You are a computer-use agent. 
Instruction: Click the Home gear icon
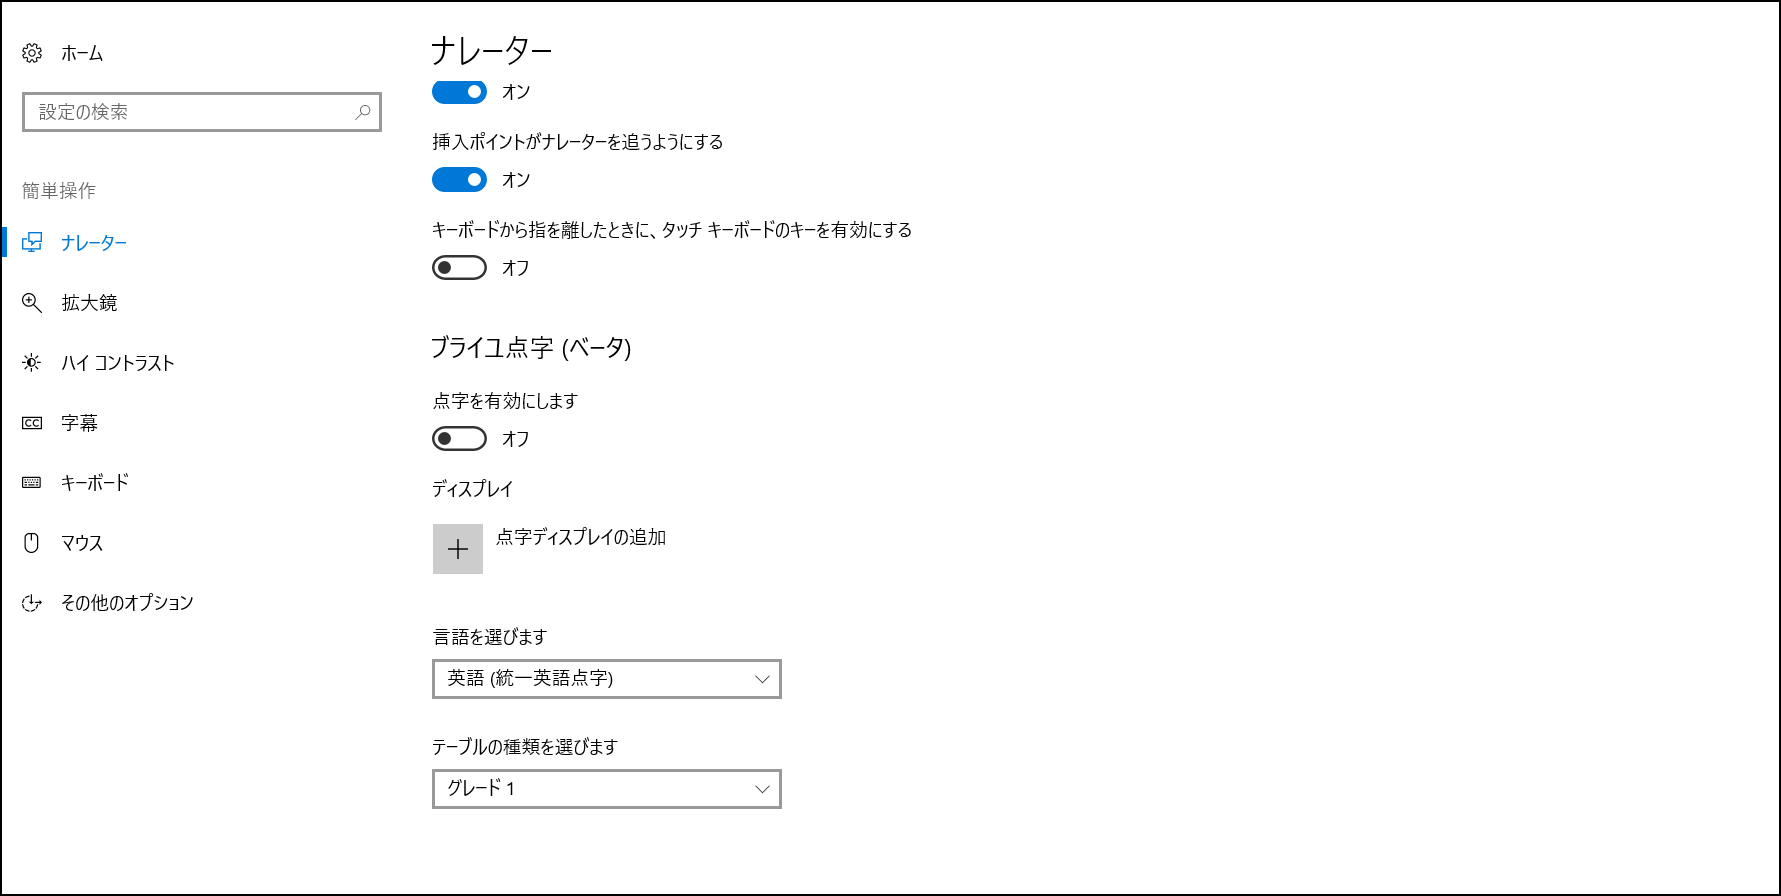[32, 53]
